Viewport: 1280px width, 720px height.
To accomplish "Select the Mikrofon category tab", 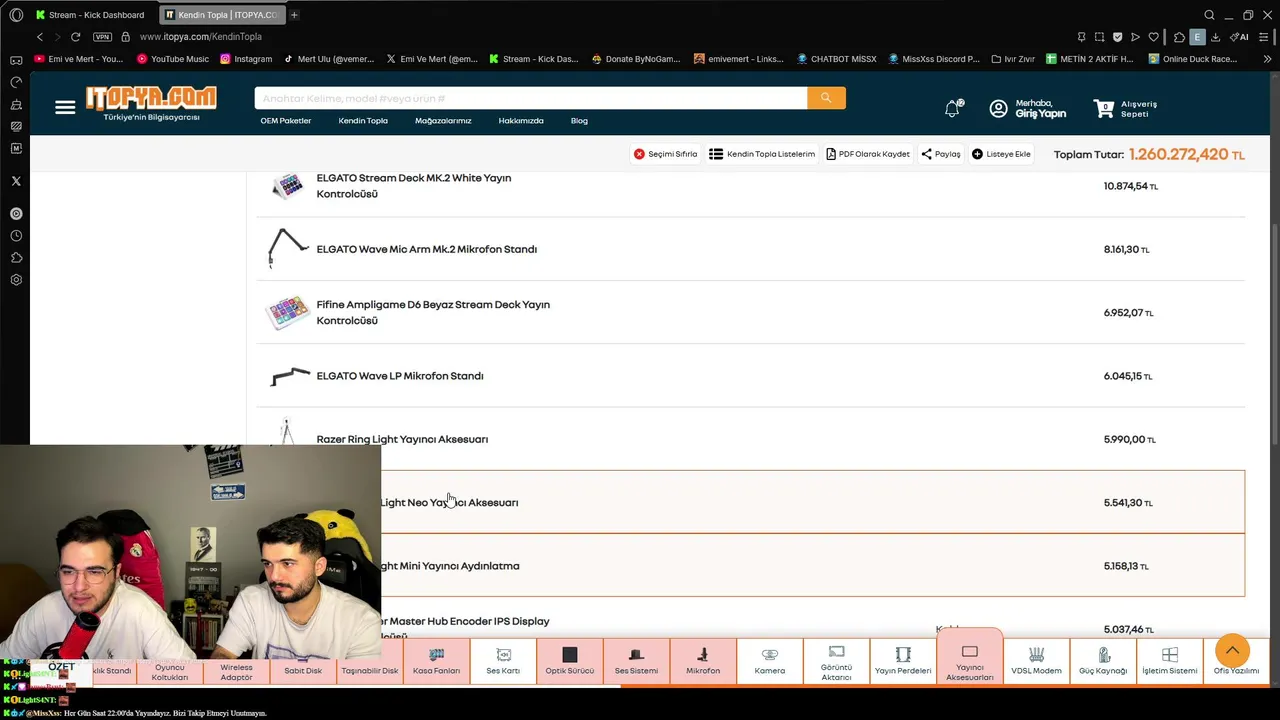I will click(x=703, y=661).
